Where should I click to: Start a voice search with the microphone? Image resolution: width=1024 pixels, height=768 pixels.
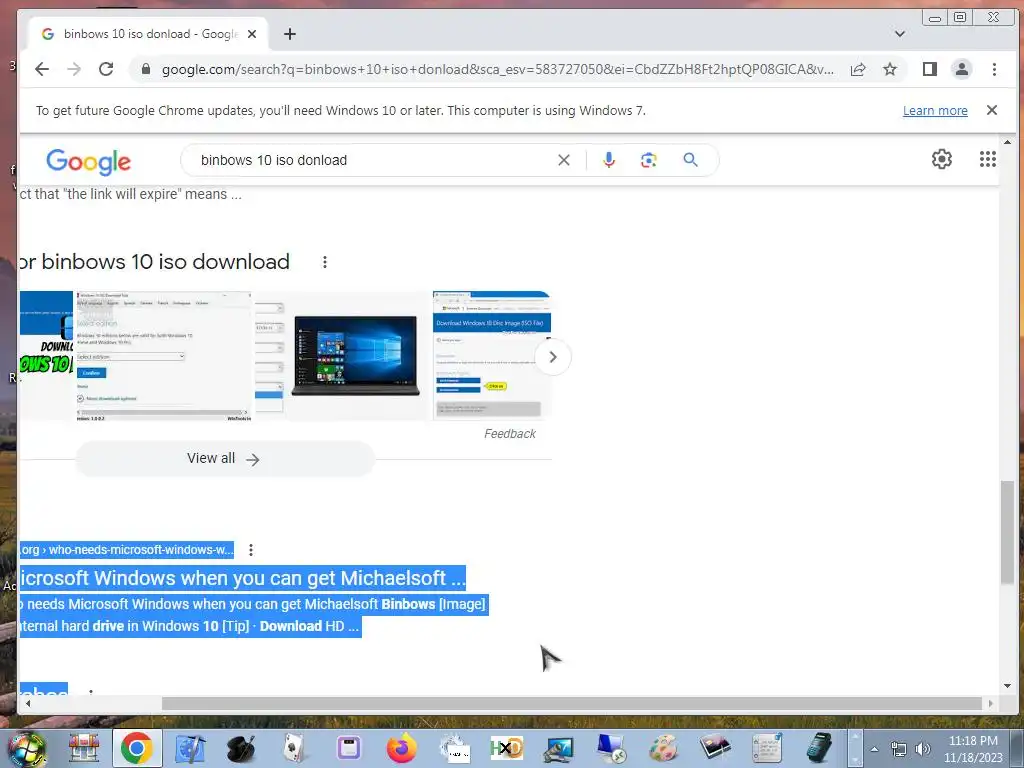point(609,160)
